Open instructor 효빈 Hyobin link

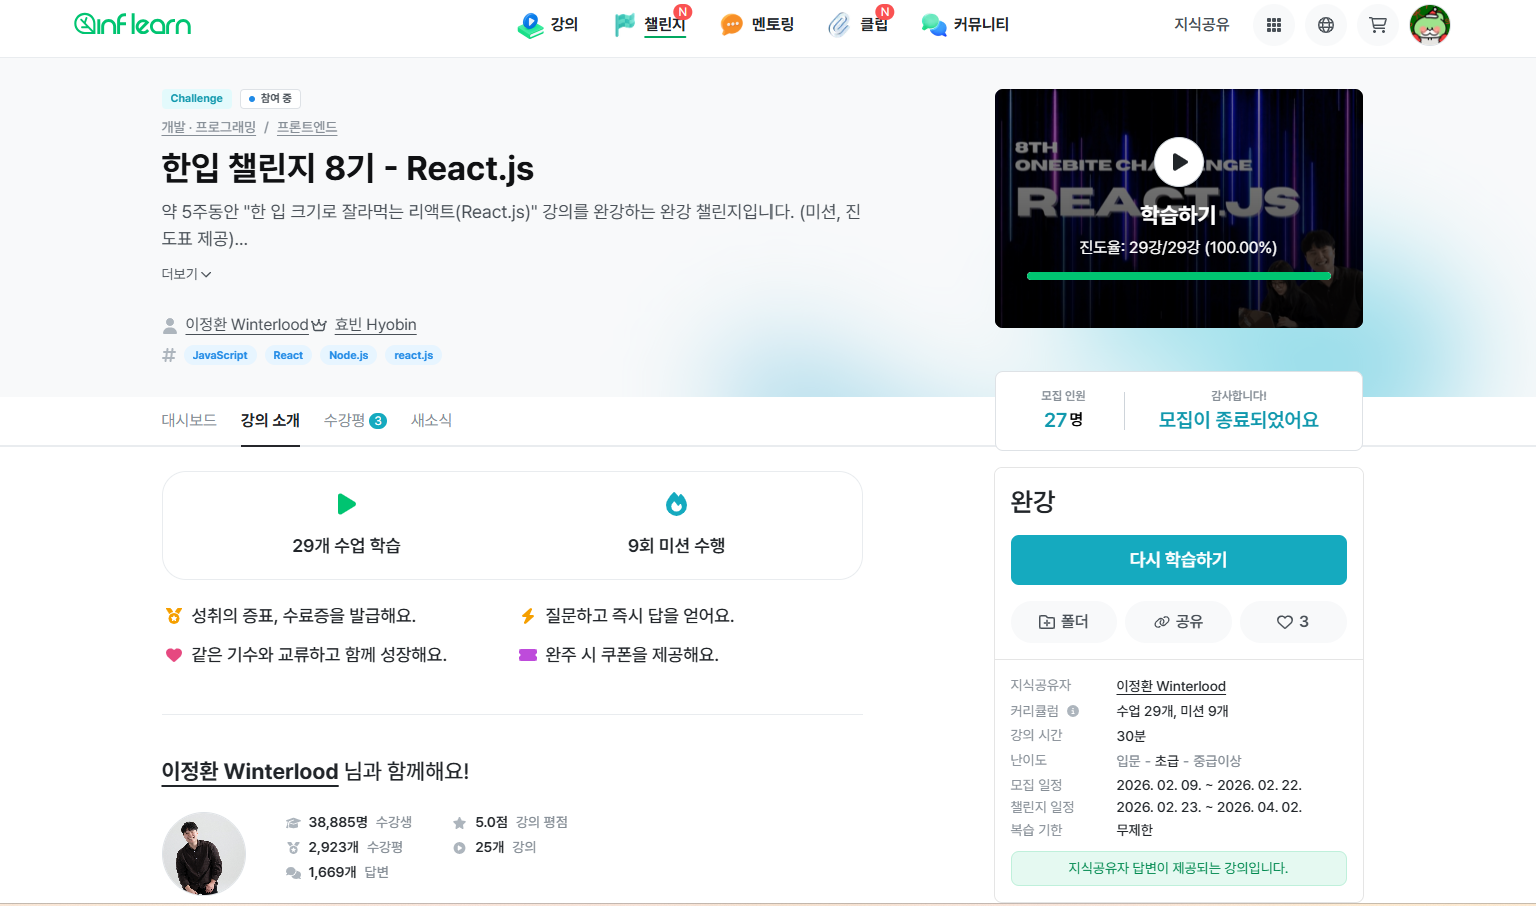click(x=375, y=325)
